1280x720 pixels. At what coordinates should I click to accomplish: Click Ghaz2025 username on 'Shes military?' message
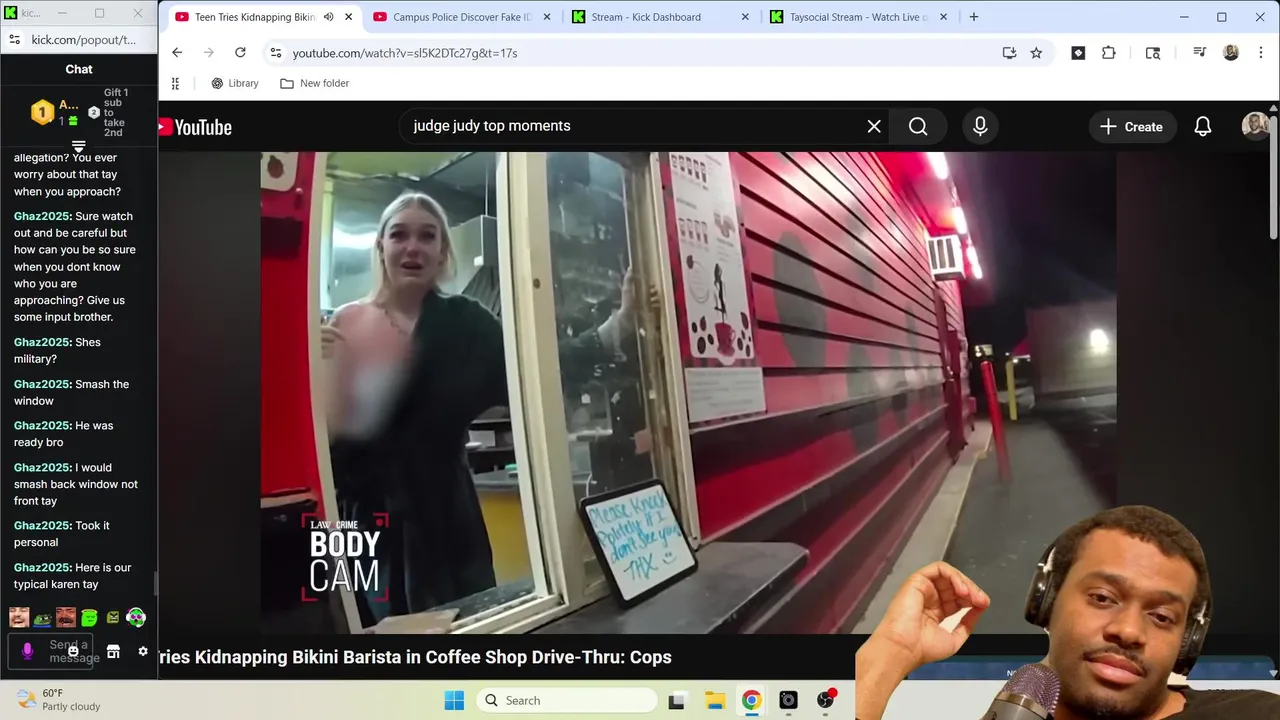point(42,342)
